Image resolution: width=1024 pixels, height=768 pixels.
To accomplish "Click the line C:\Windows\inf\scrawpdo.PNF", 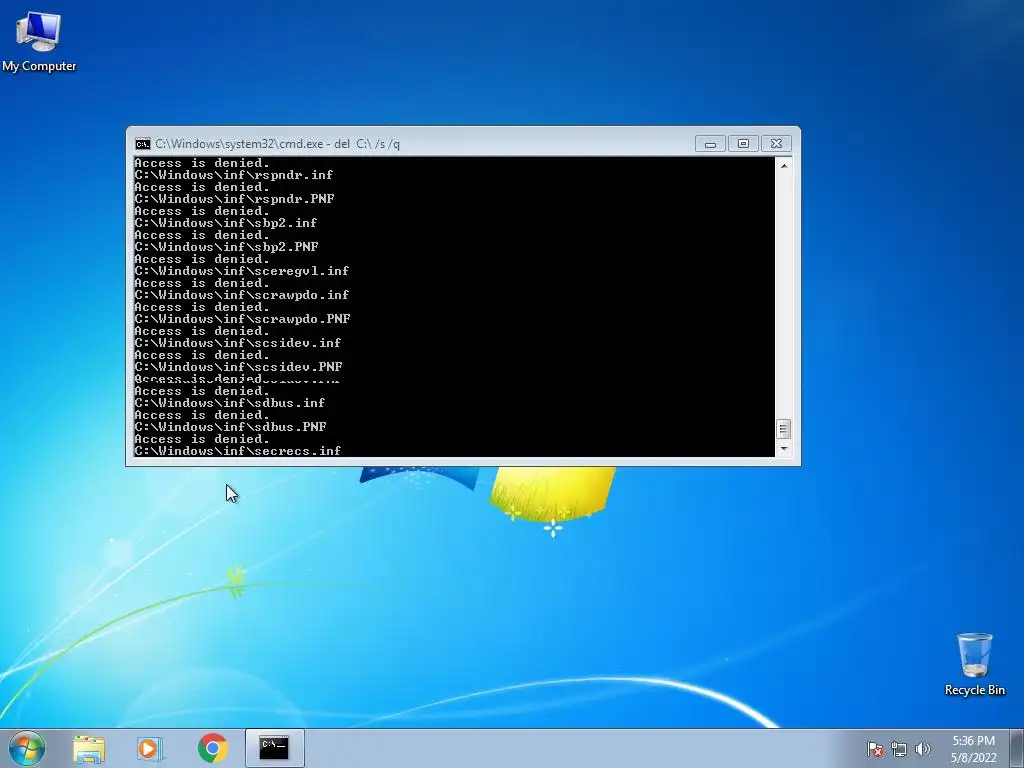I will pyautogui.click(x=242, y=319).
